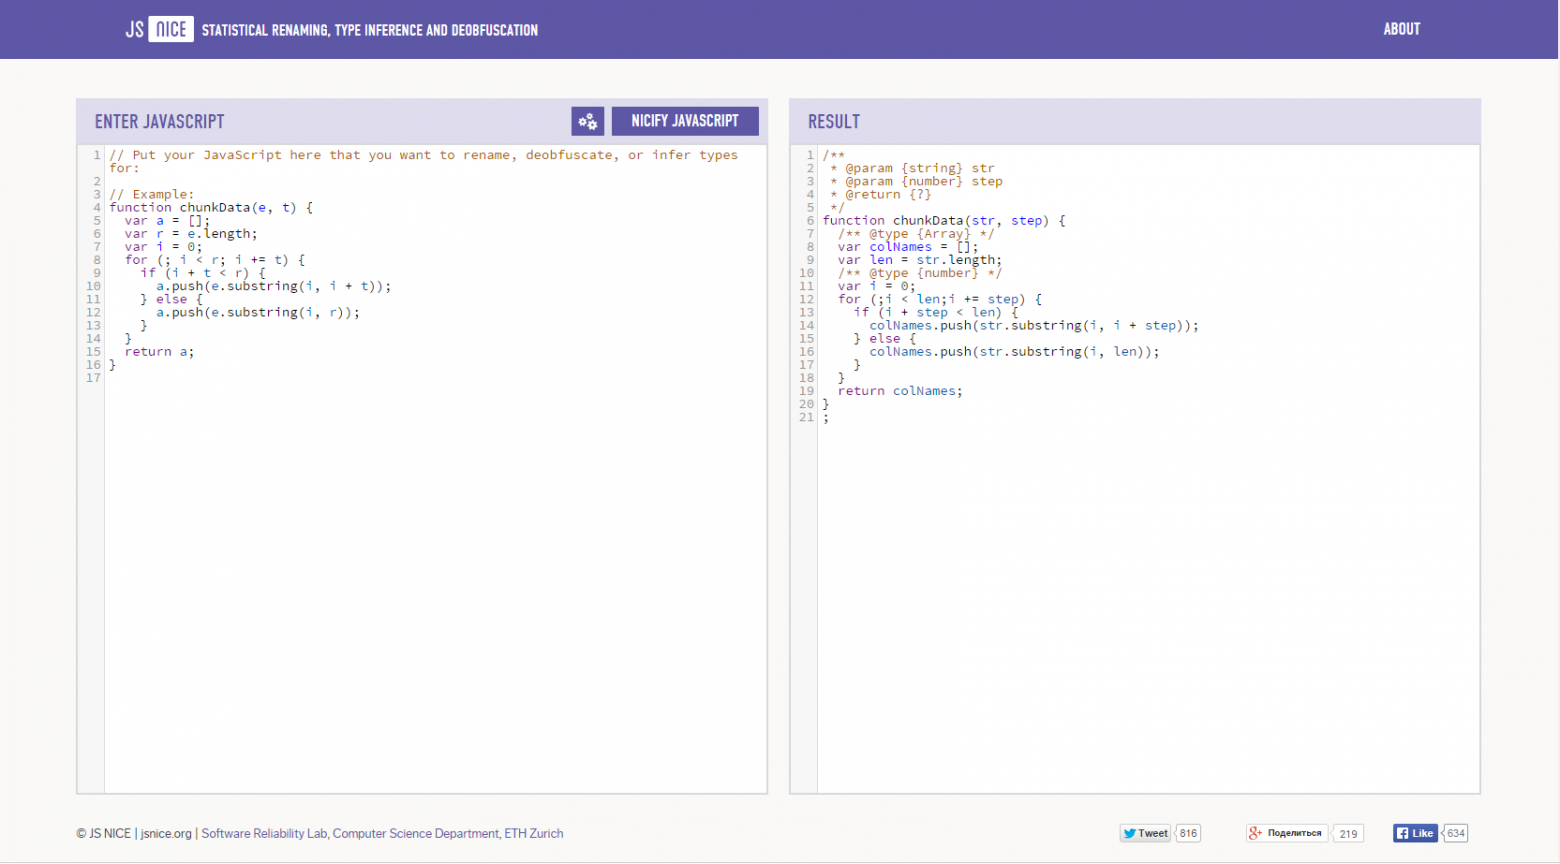The image size is (1560, 864).
Task: Click the 'return colNames;' result line
Action: [x=900, y=391]
